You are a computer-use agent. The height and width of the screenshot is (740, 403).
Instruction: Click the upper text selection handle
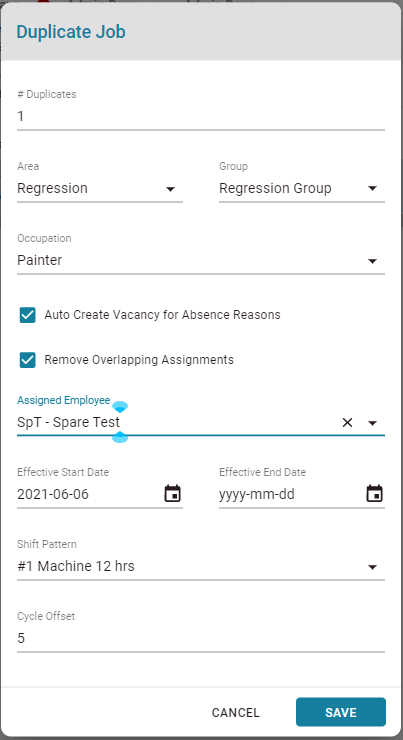[120, 407]
